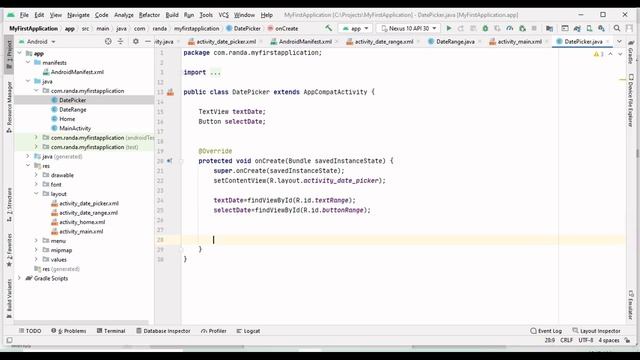Open the Nexus 10 API 30 device dropdown
Viewport: 640px width, 360px height.
(x=408, y=28)
